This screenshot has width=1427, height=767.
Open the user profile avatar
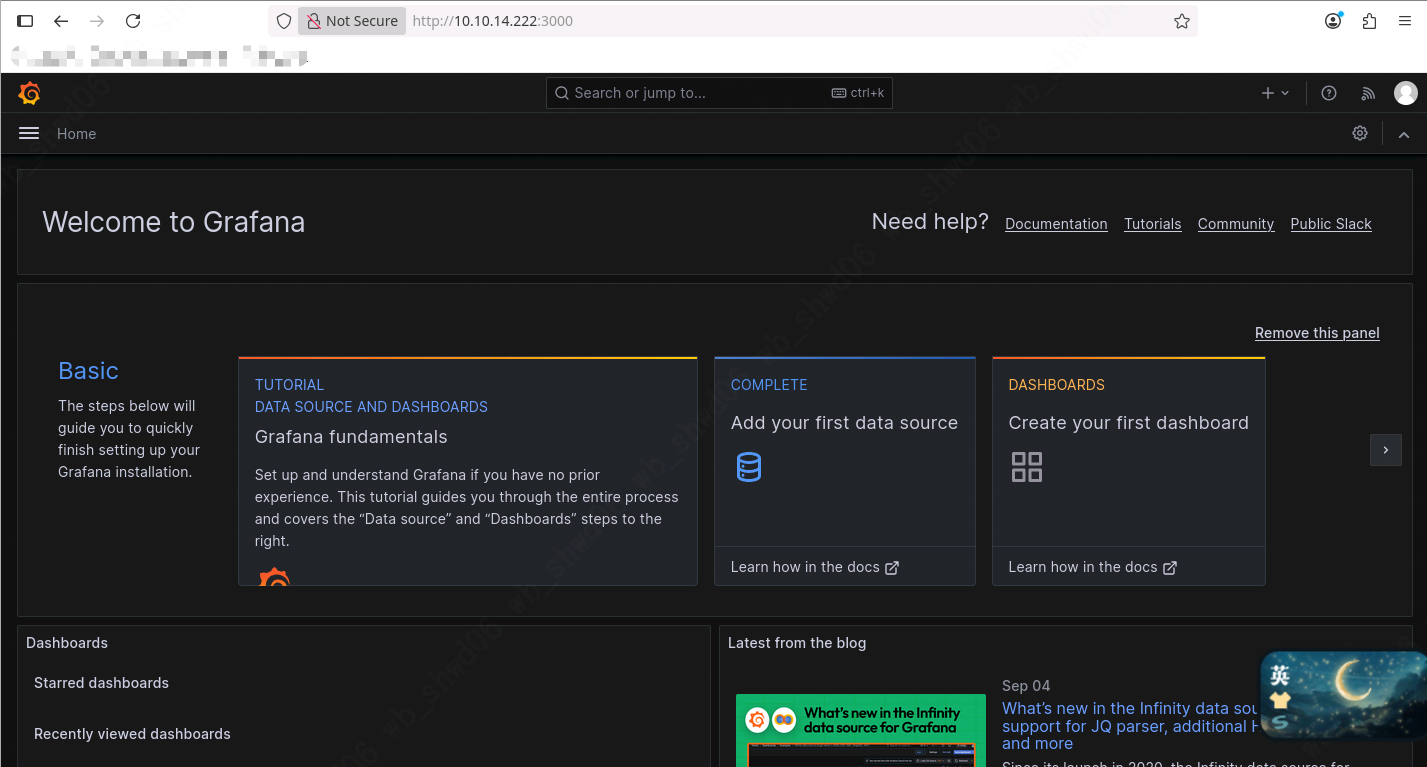coord(1406,93)
